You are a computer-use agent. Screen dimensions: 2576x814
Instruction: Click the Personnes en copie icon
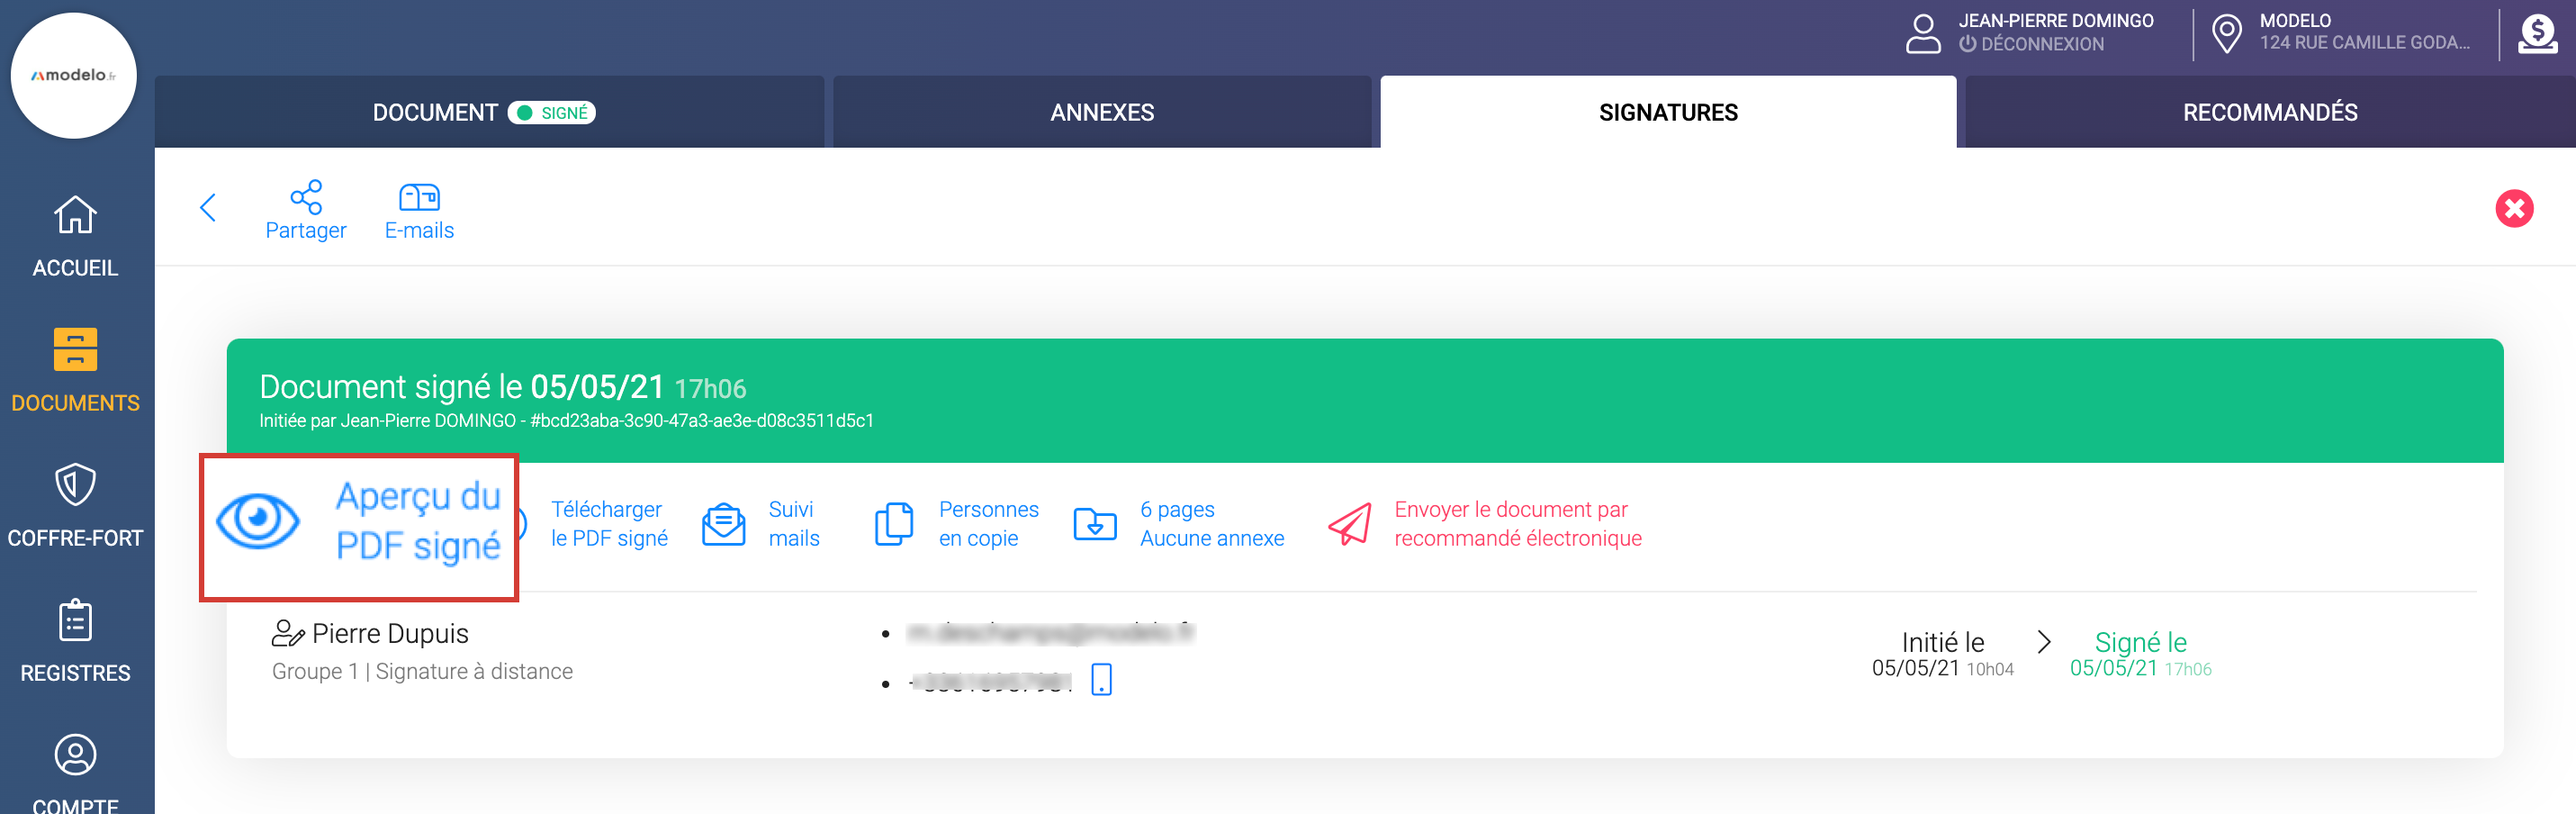[x=893, y=524]
